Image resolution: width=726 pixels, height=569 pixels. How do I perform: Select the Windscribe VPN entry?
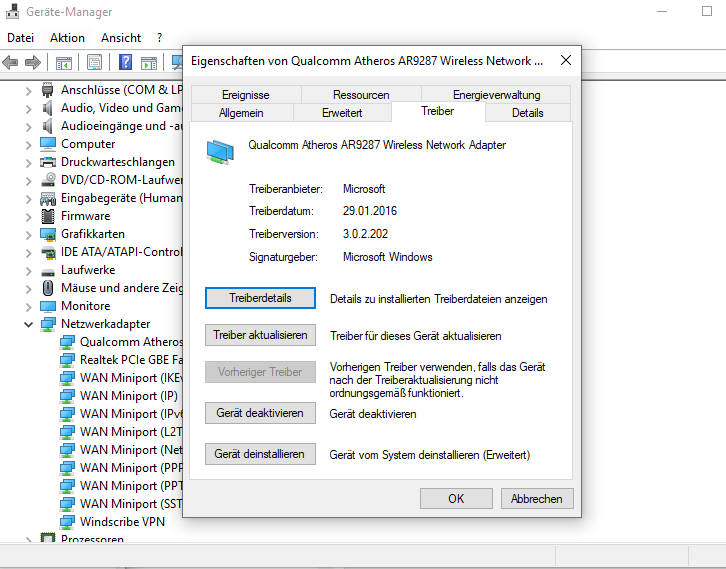tap(122, 522)
